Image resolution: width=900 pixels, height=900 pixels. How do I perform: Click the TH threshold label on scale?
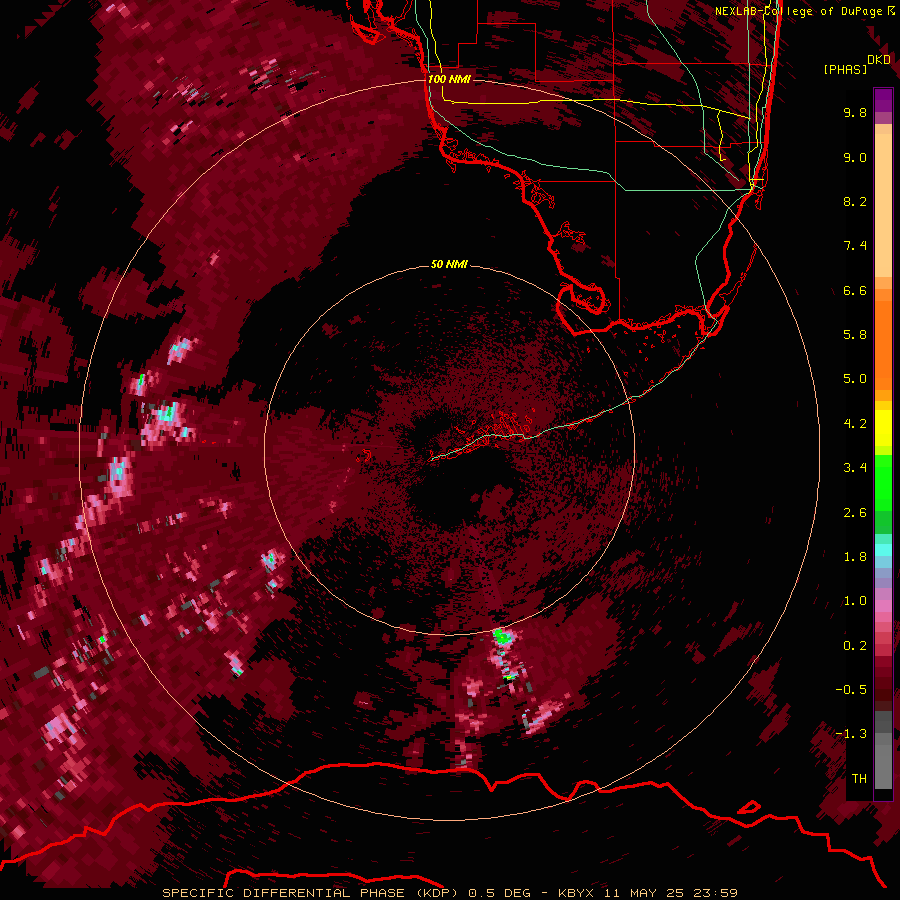tap(859, 779)
